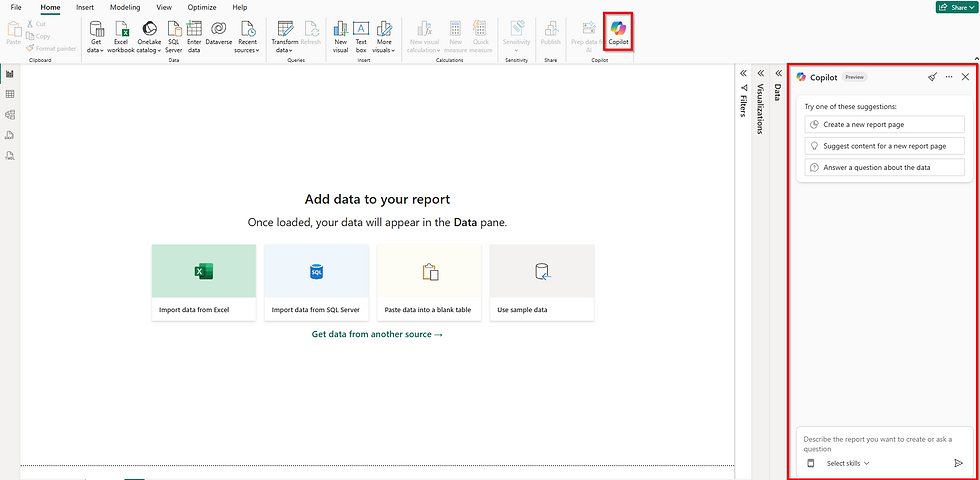The width and height of the screenshot is (980, 480).
Task: Open the Select skills dropdown in Copilot
Action: [x=848, y=463]
